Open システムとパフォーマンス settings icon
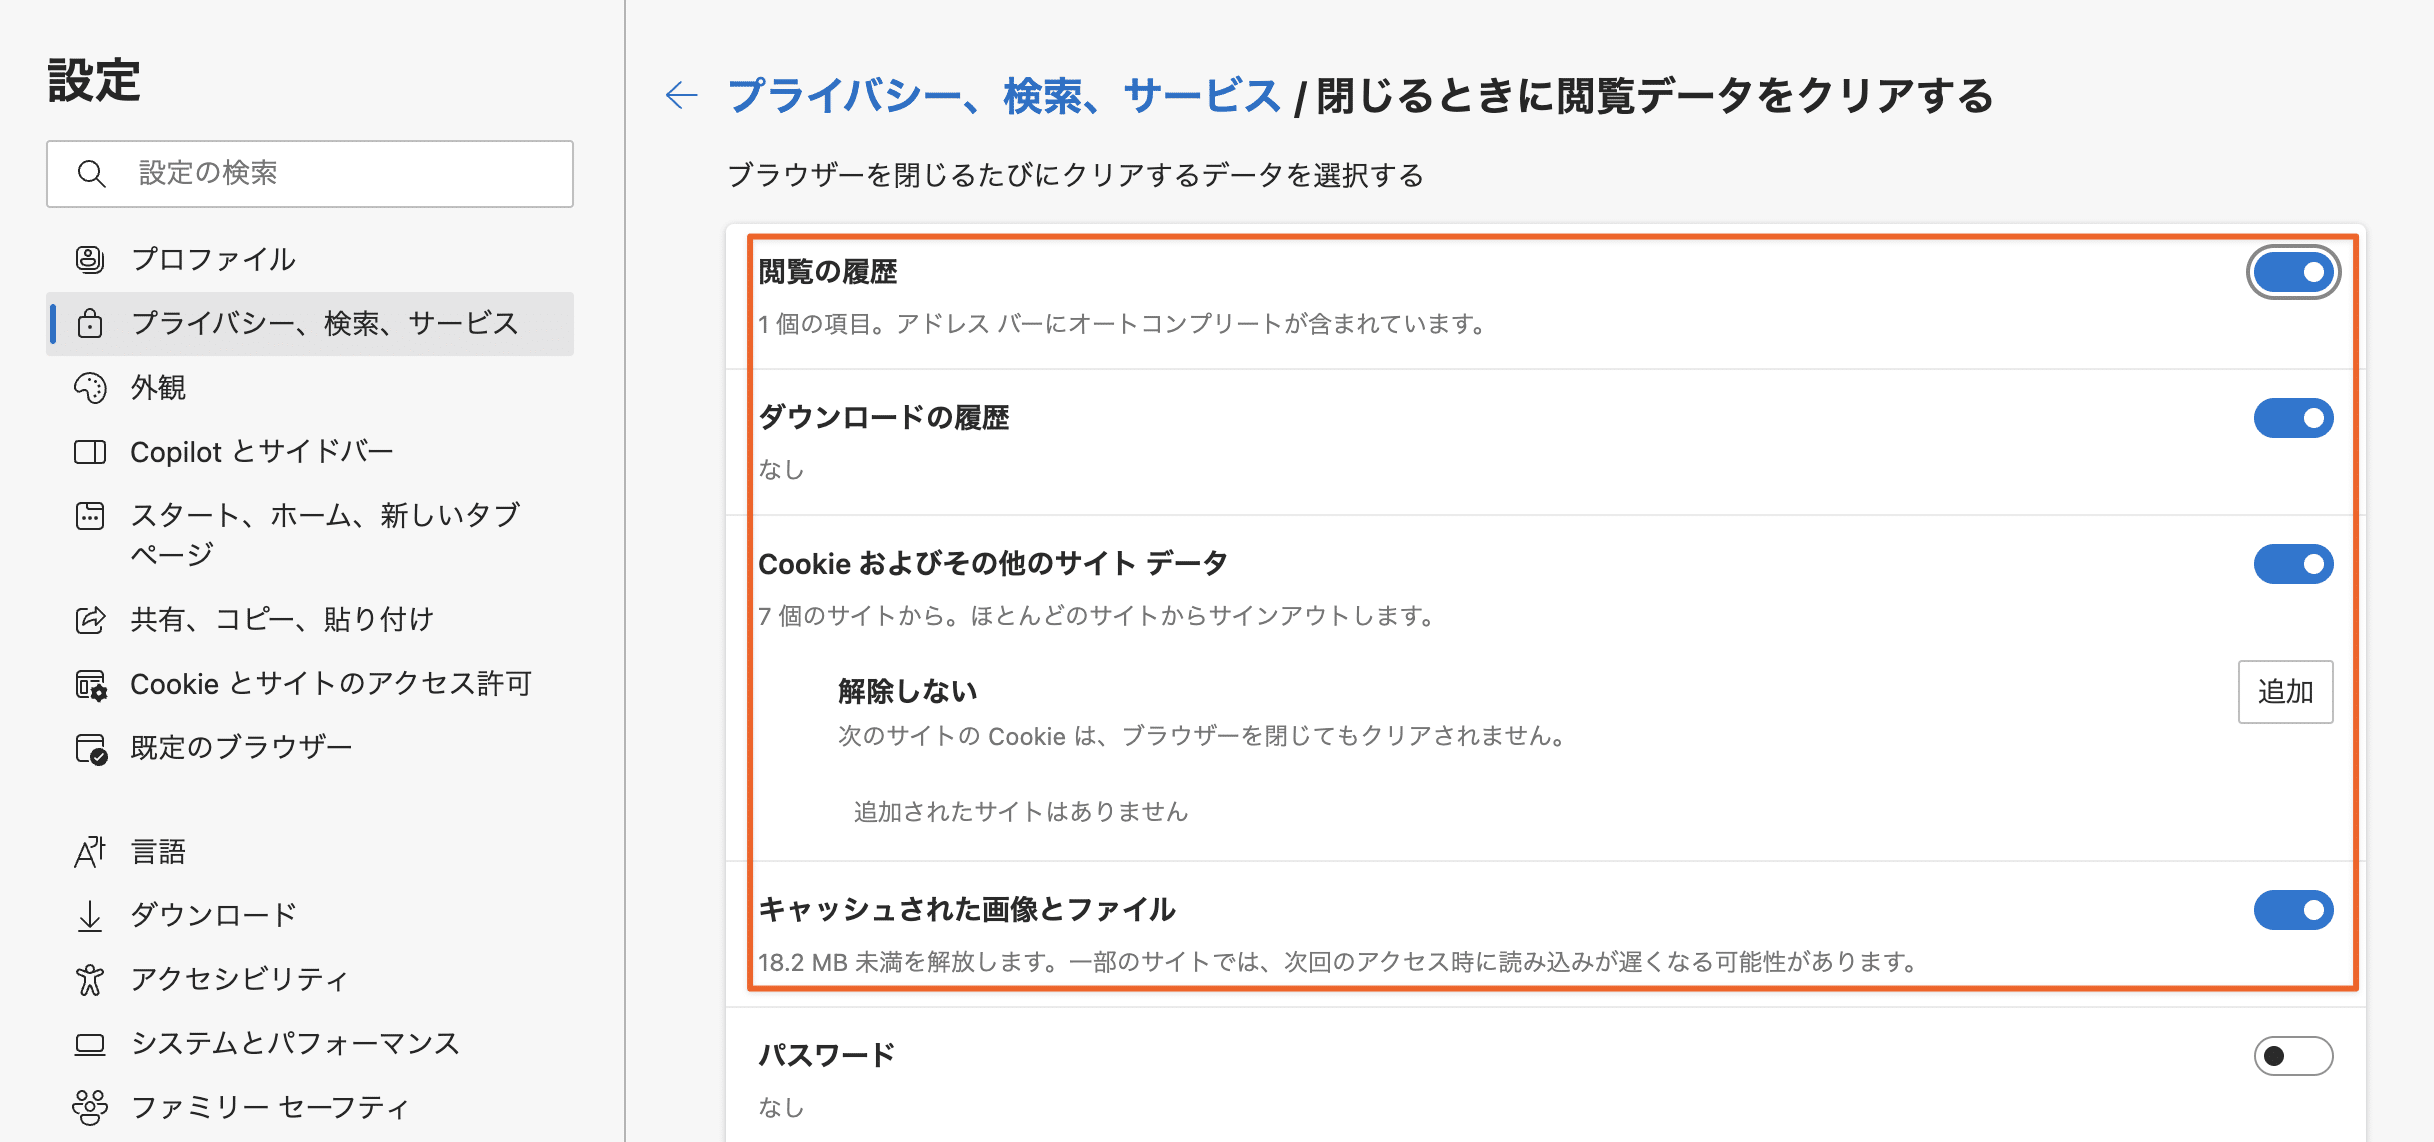 pyautogui.click(x=91, y=1043)
